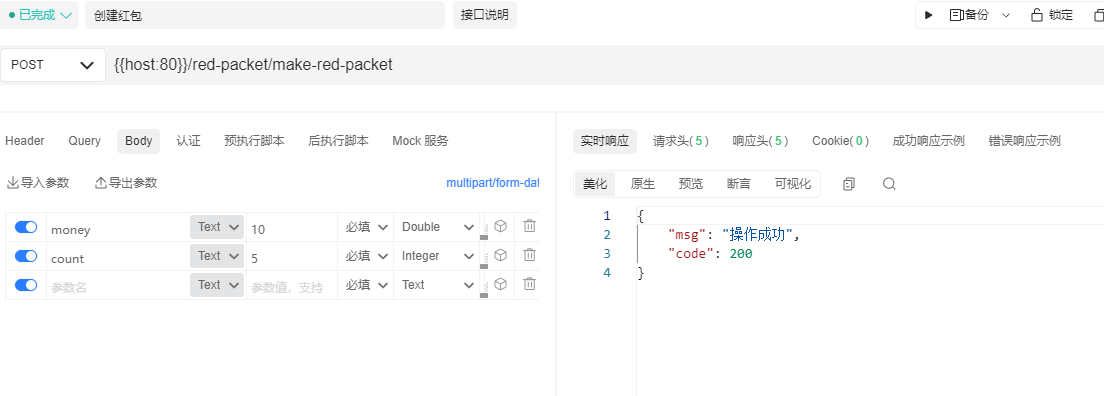Click the copy response icon
1104x396 pixels.
pyautogui.click(x=849, y=184)
